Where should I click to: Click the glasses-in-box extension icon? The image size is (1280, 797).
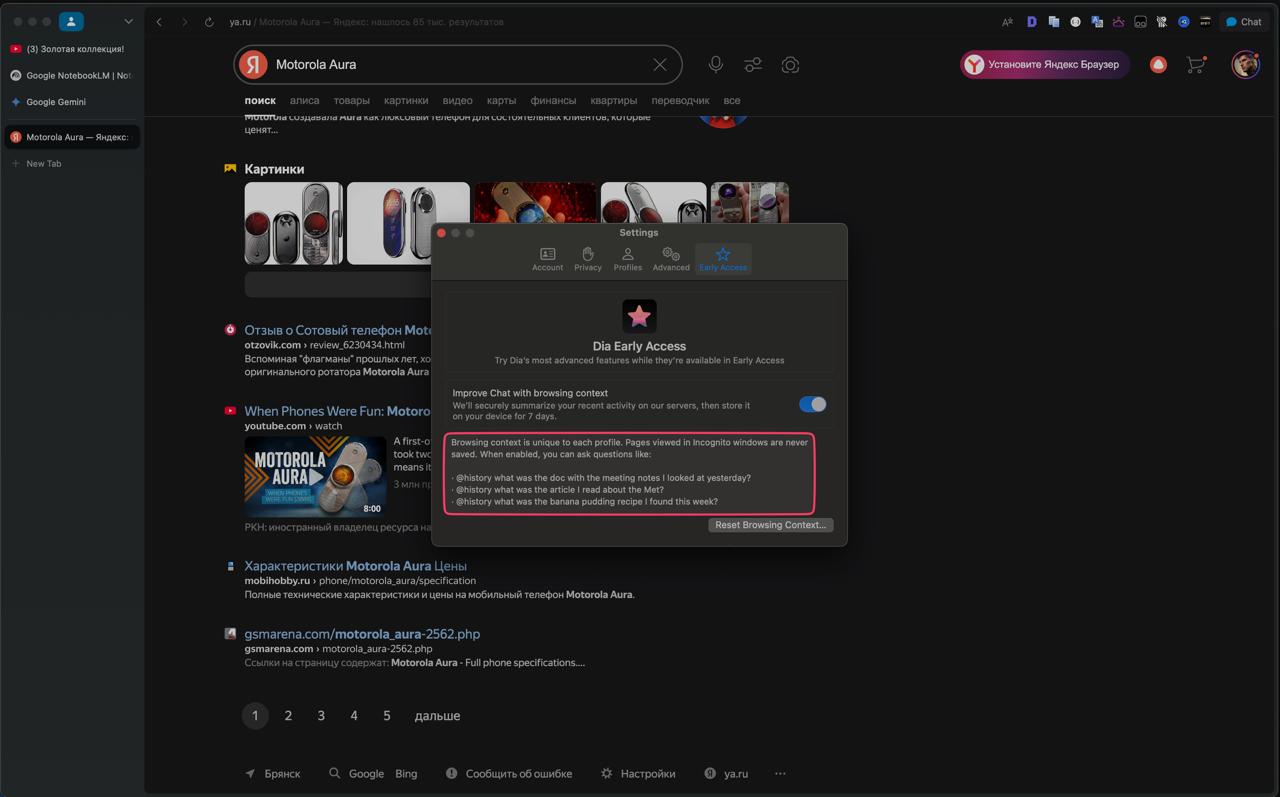tap(1140, 22)
